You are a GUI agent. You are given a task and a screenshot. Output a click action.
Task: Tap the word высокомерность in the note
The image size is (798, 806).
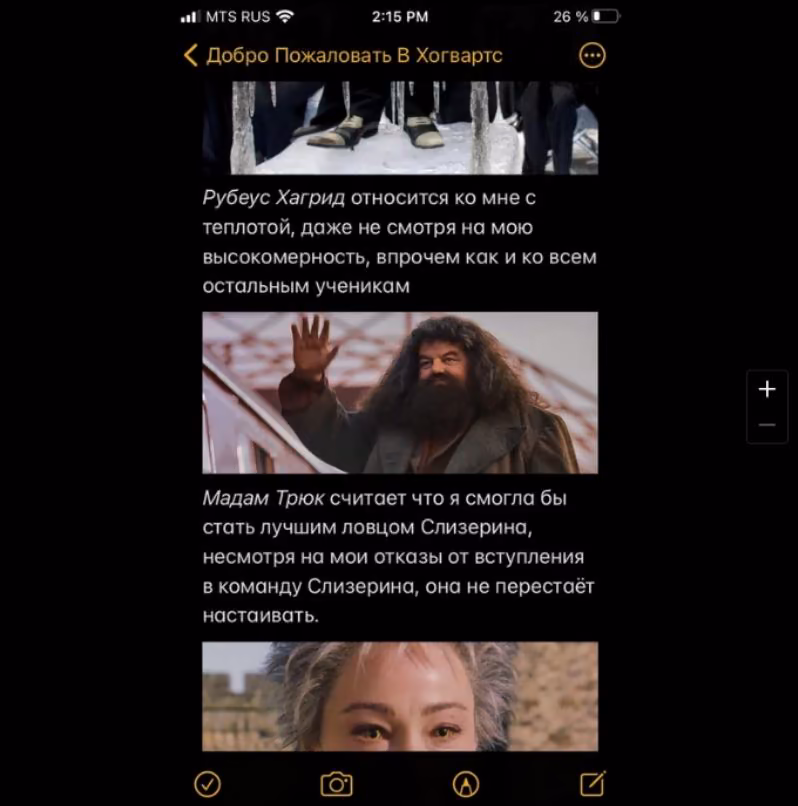coord(286,257)
